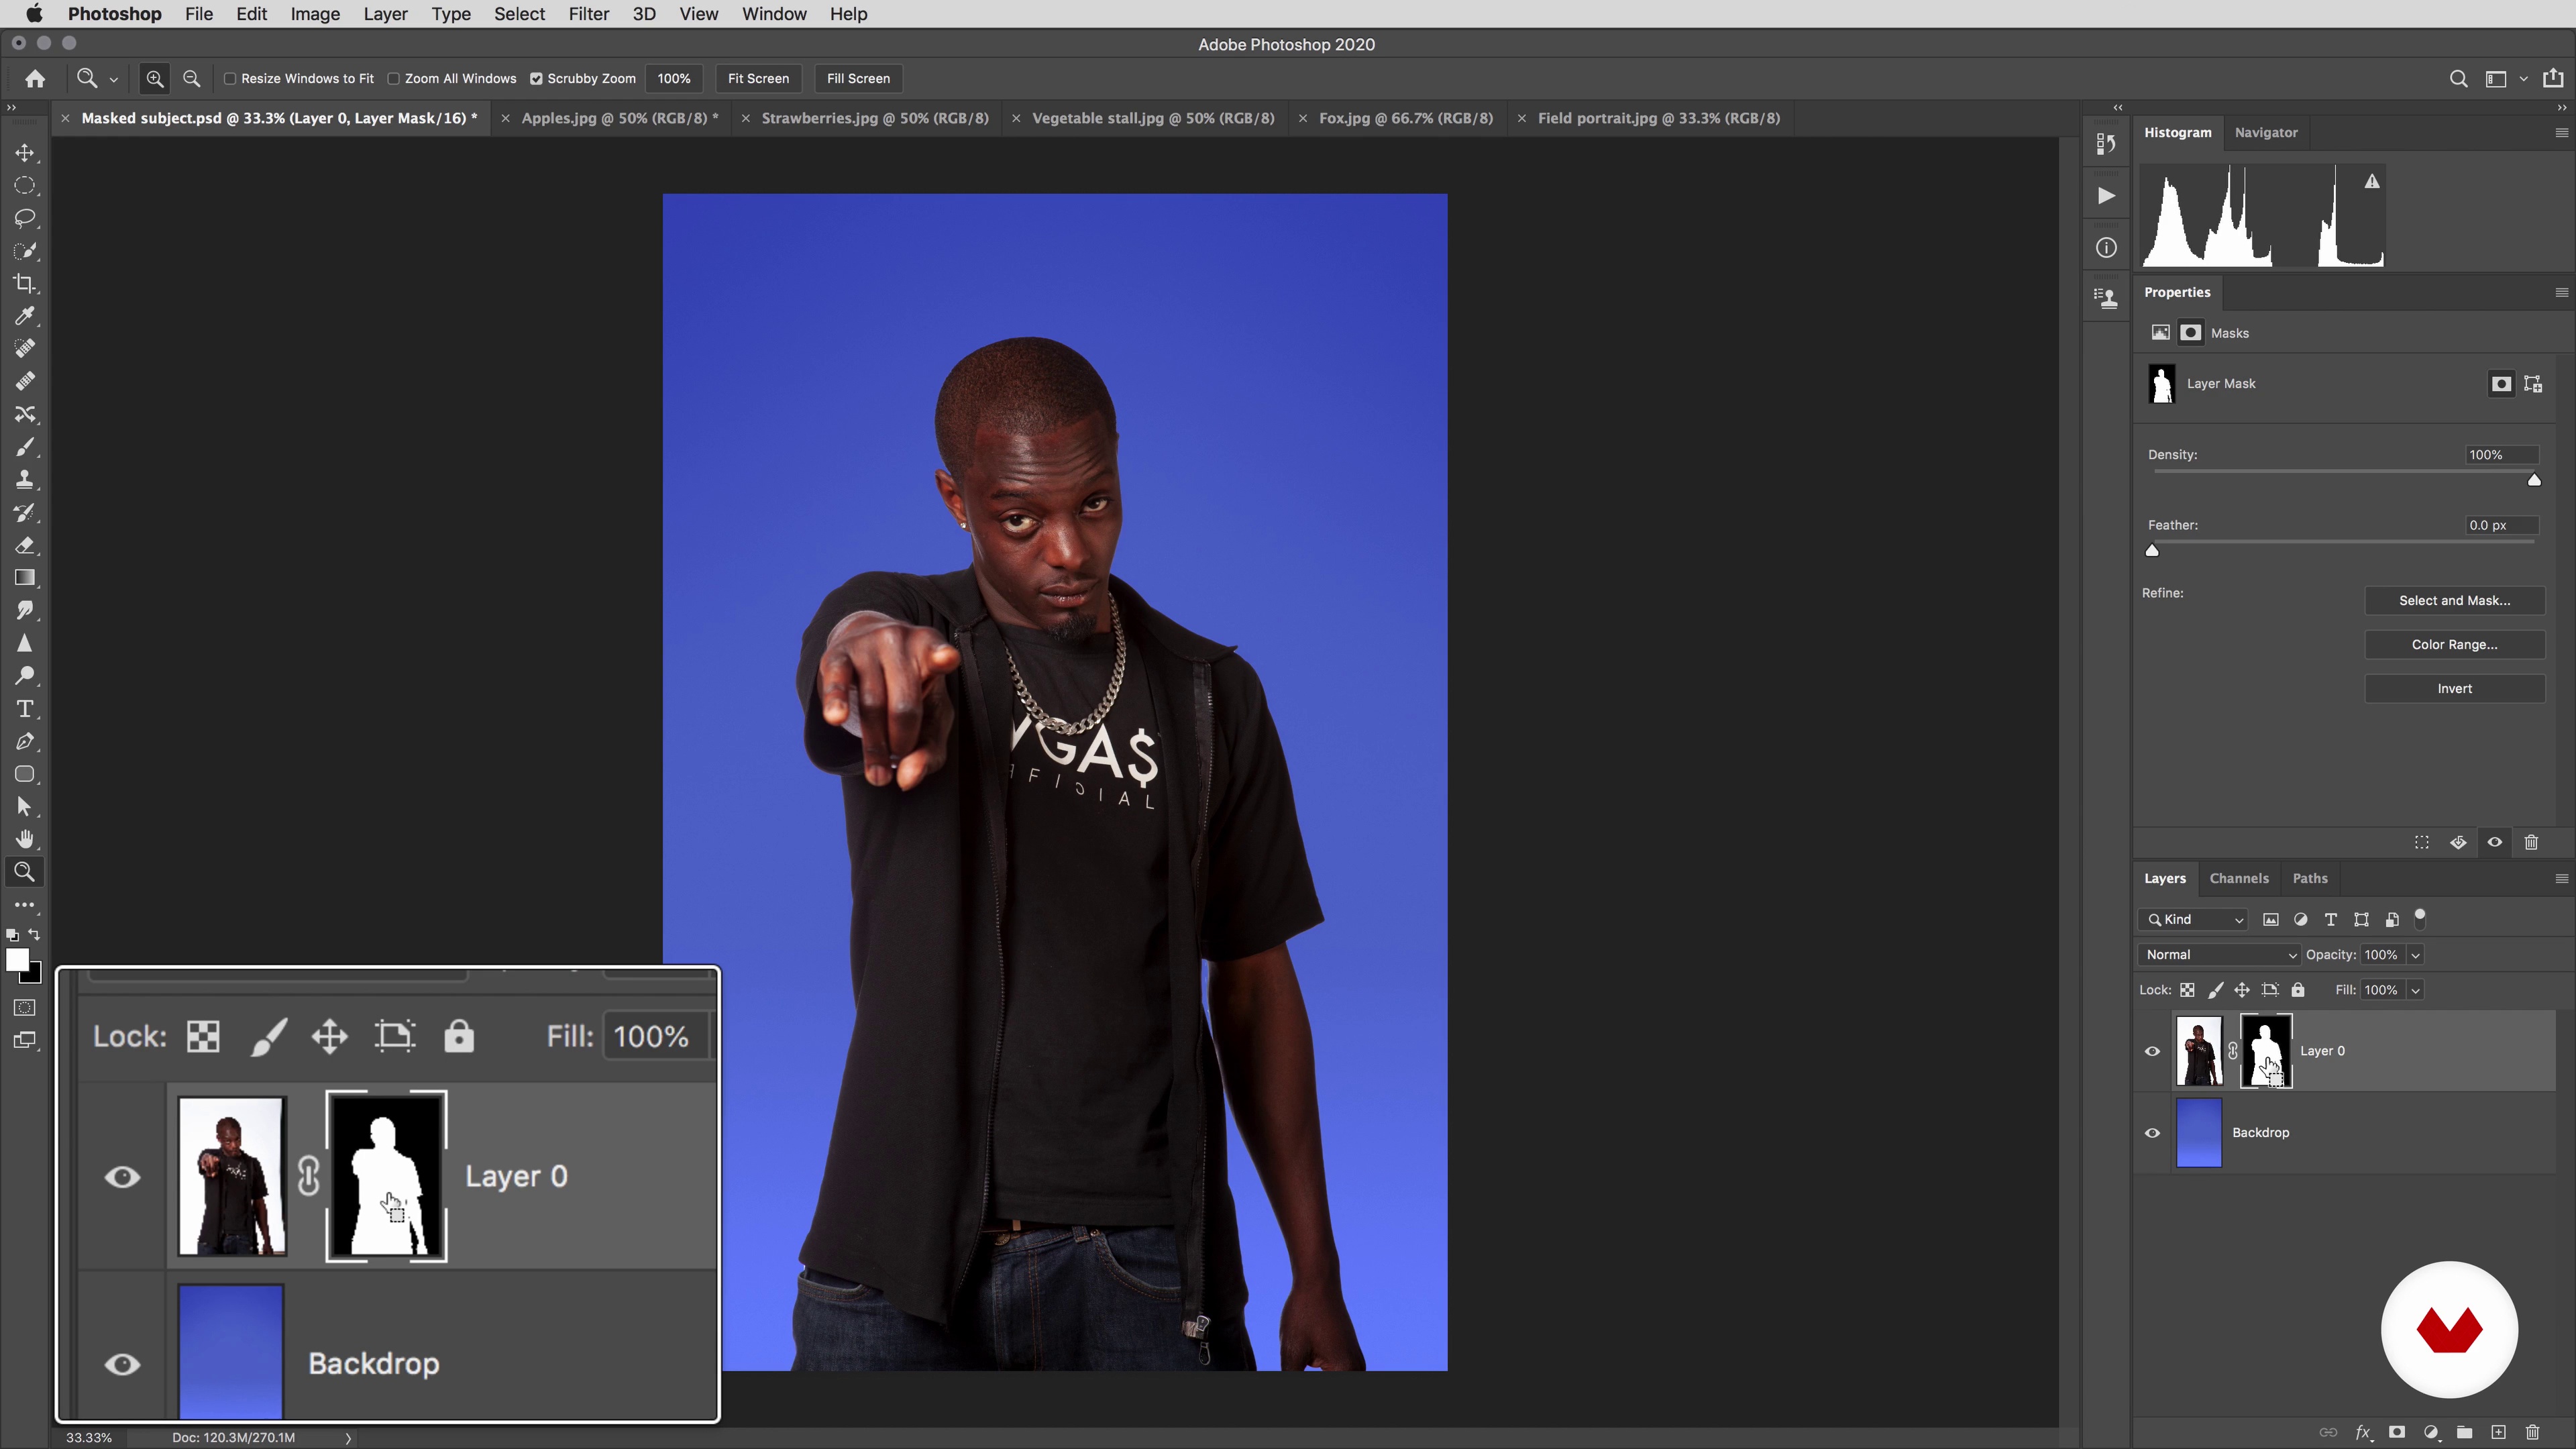
Task: Hide the Backdrop layer in Layers panel
Action: coord(2152,1133)
